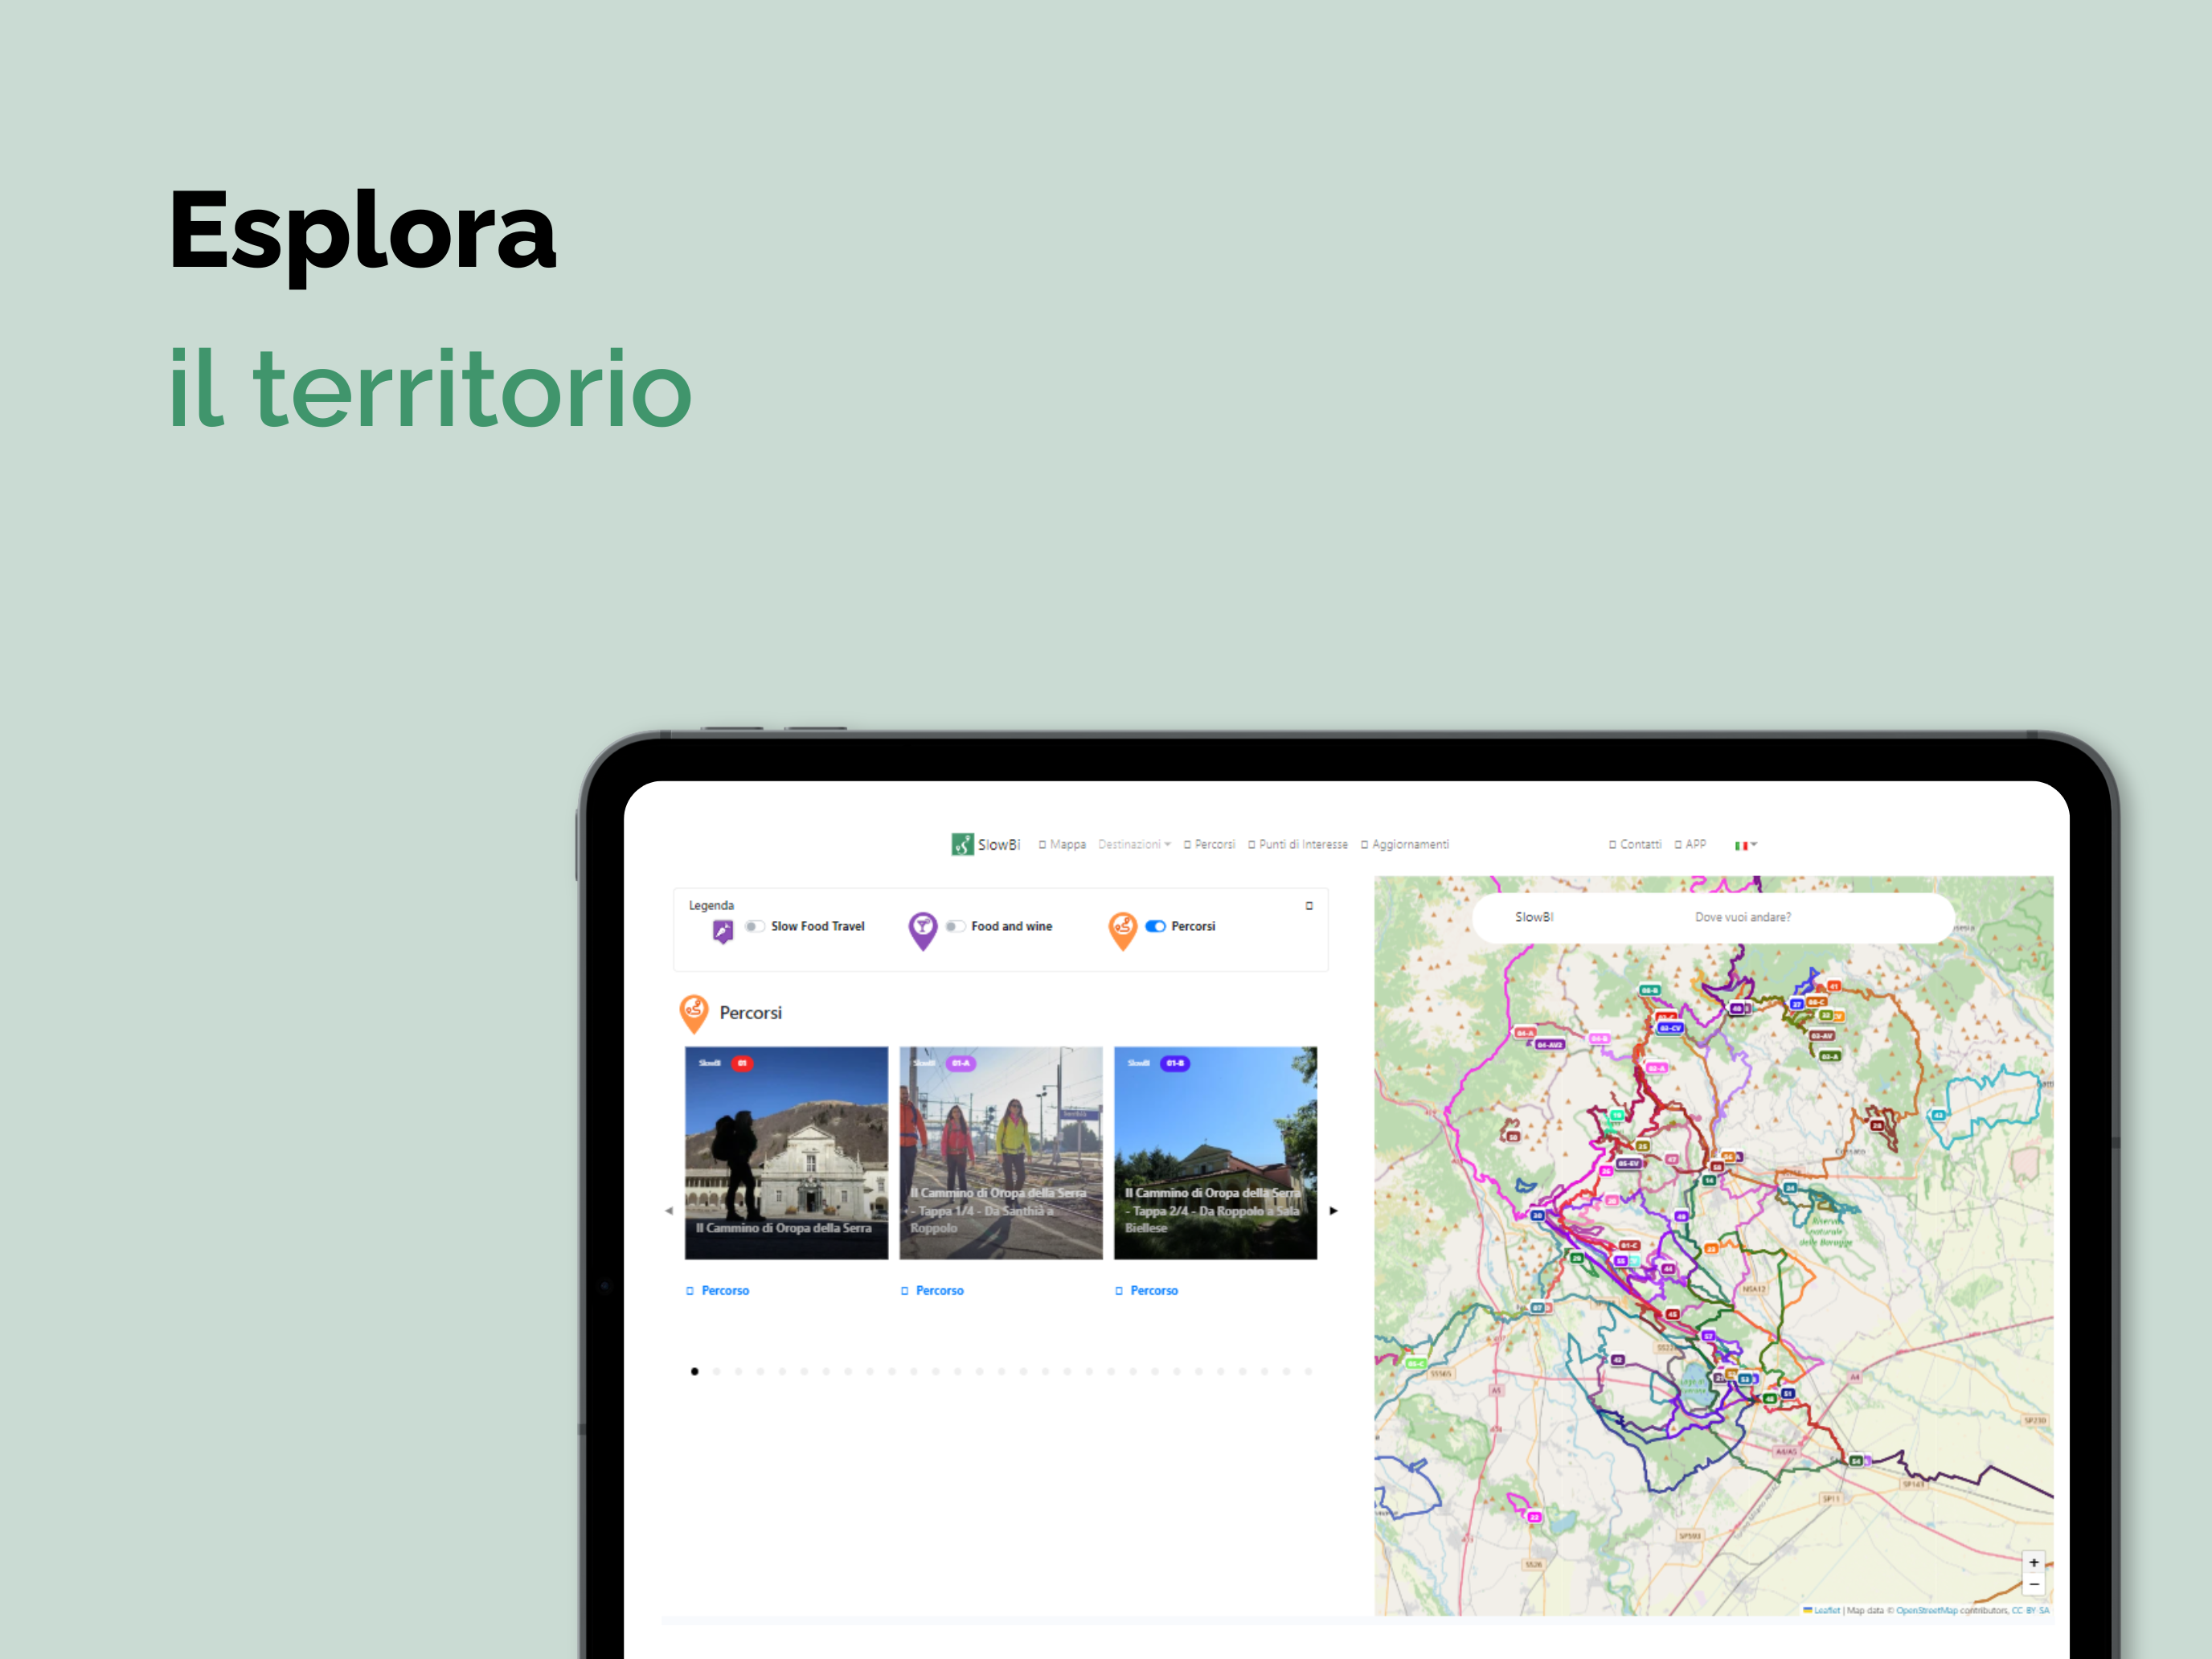The height and width of the screenshot is (1659, 2212).
Task: Zoom in the map with plus button
Action: [x=2033, y=1562]
